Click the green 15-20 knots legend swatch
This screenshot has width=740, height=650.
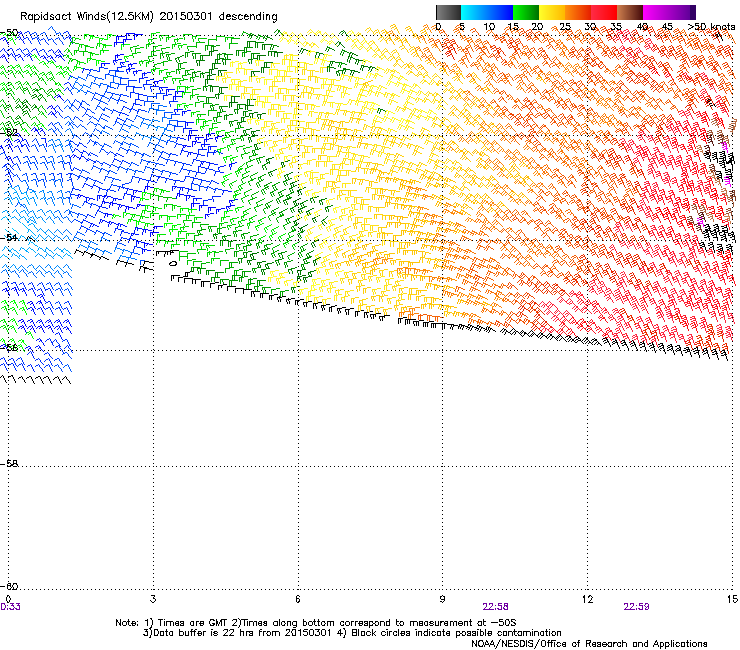point(526,12)
